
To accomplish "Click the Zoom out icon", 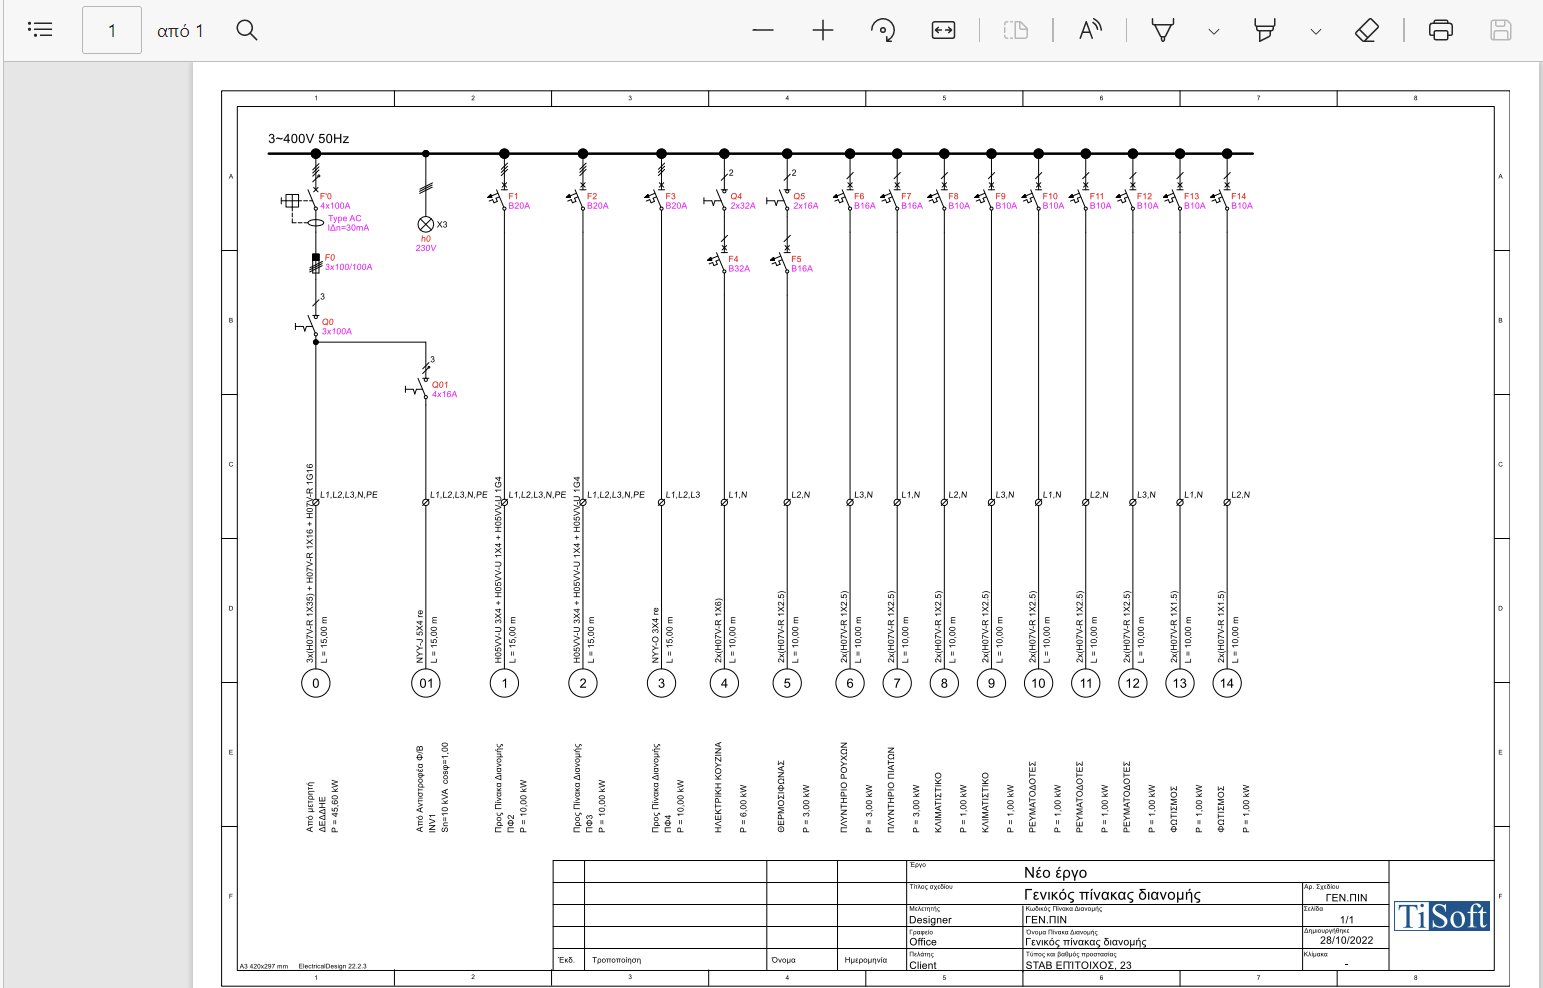I will [762, 30].
